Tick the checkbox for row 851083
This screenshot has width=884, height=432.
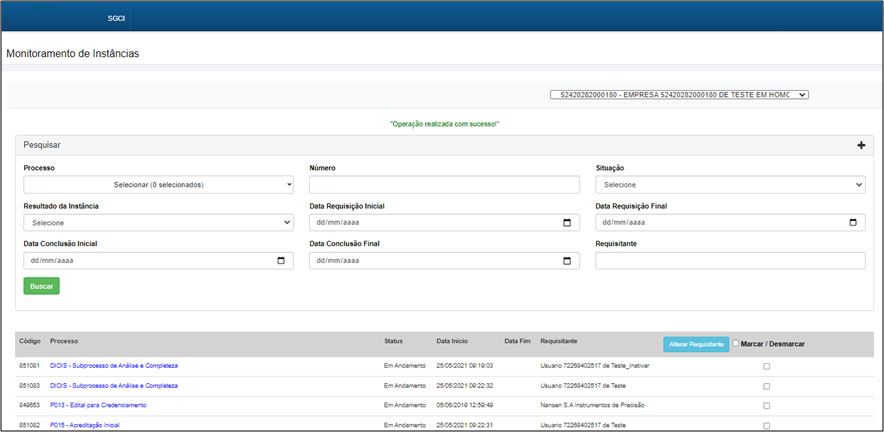767,386
